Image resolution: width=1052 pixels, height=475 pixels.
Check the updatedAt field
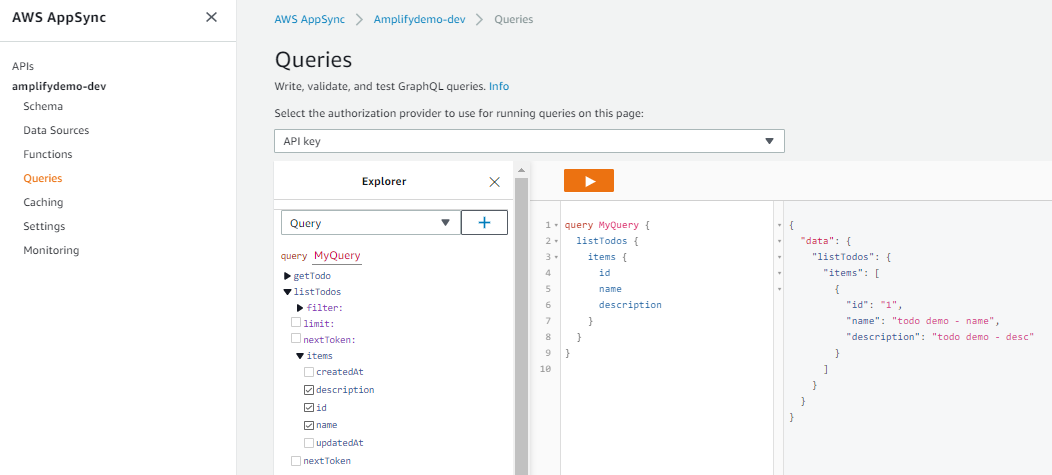pos(309,443)
